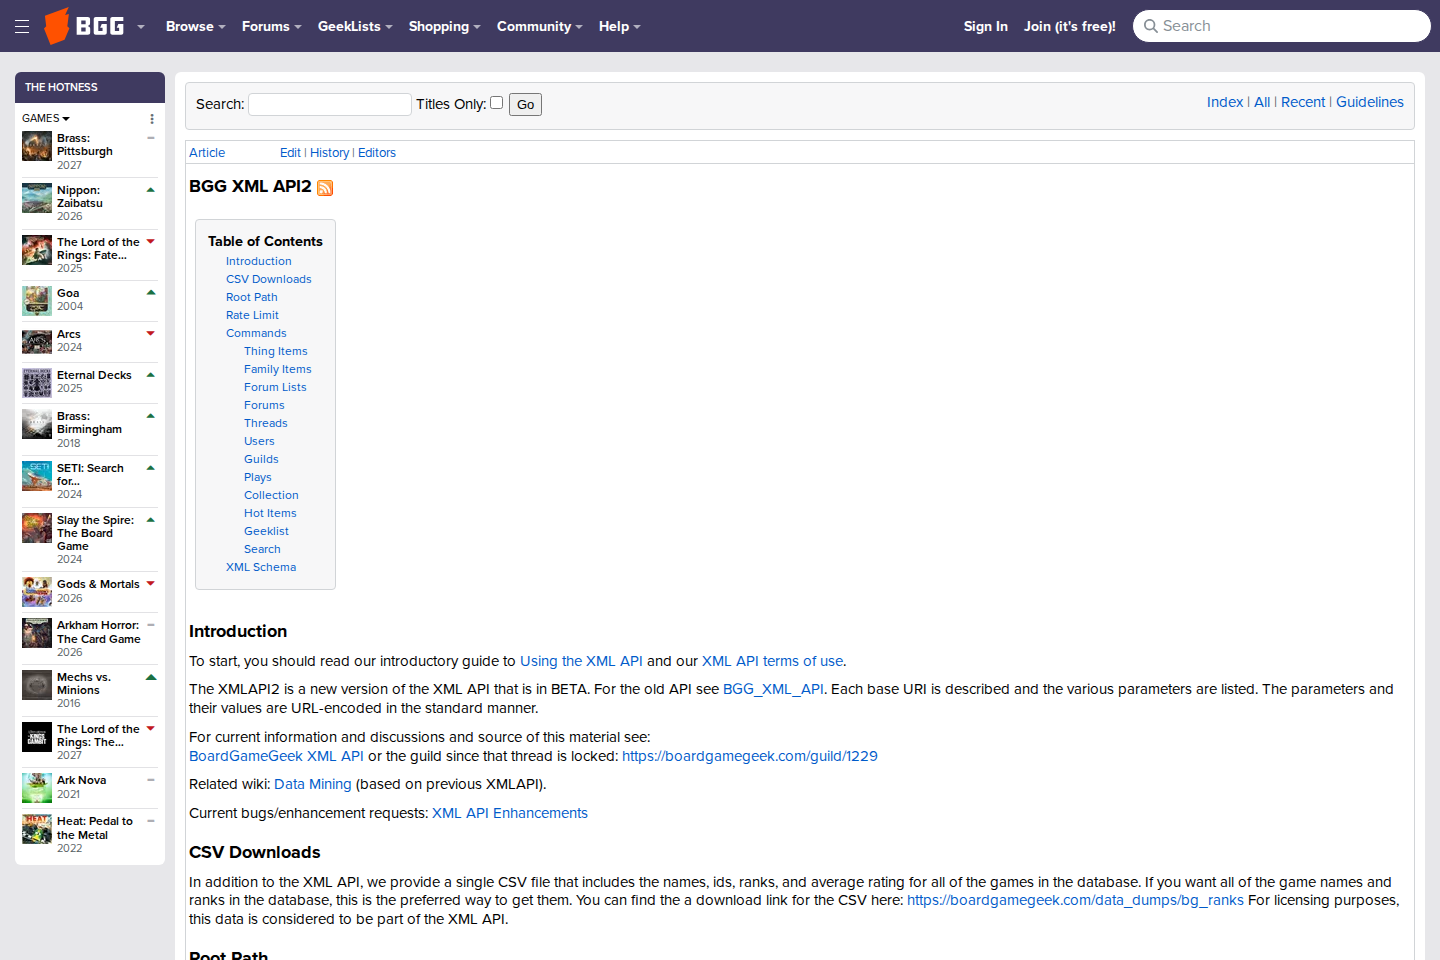Click the magnifying glass in the top search bar
Image resolution: width=1440 pixels, height=960 pixels.
1151,25
